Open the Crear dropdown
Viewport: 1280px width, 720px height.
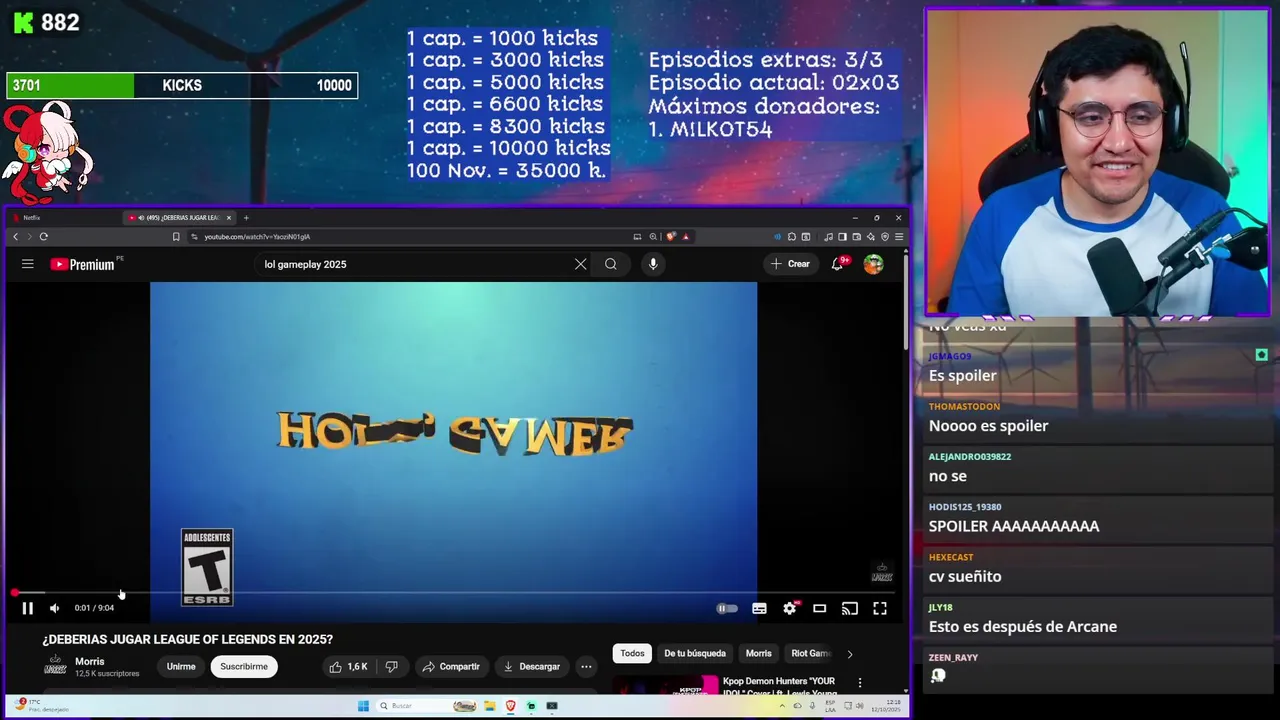[x=790, y=264]
